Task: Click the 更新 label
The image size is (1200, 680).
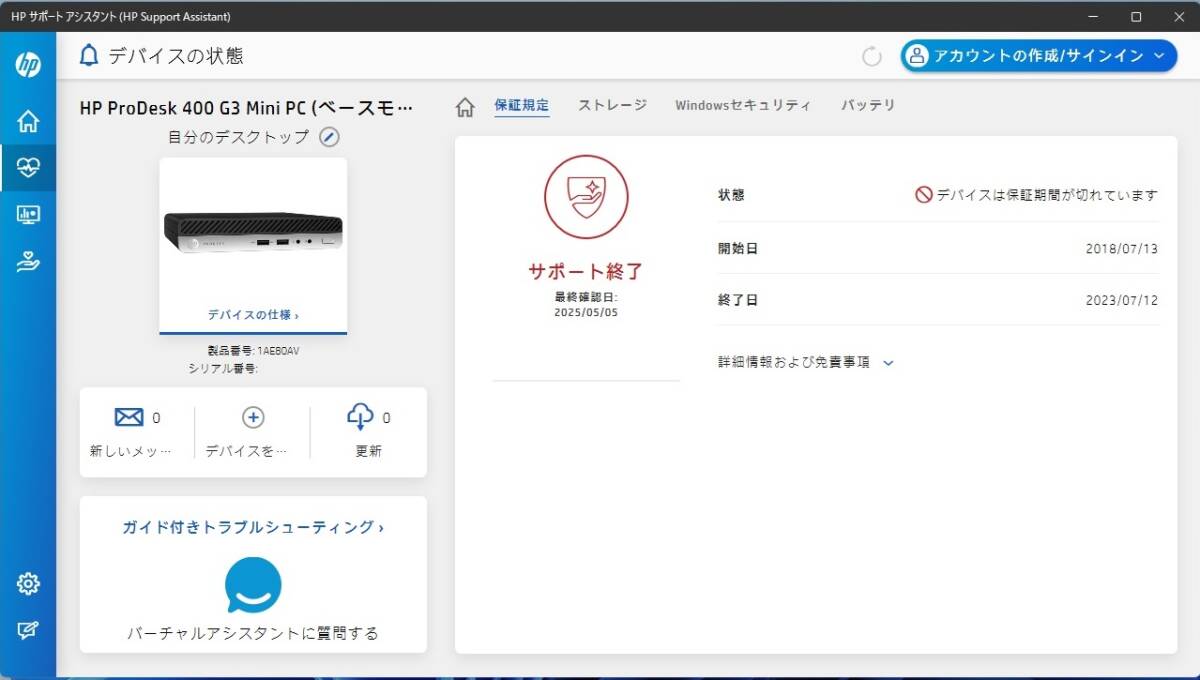Action: [x=368, y=451]
